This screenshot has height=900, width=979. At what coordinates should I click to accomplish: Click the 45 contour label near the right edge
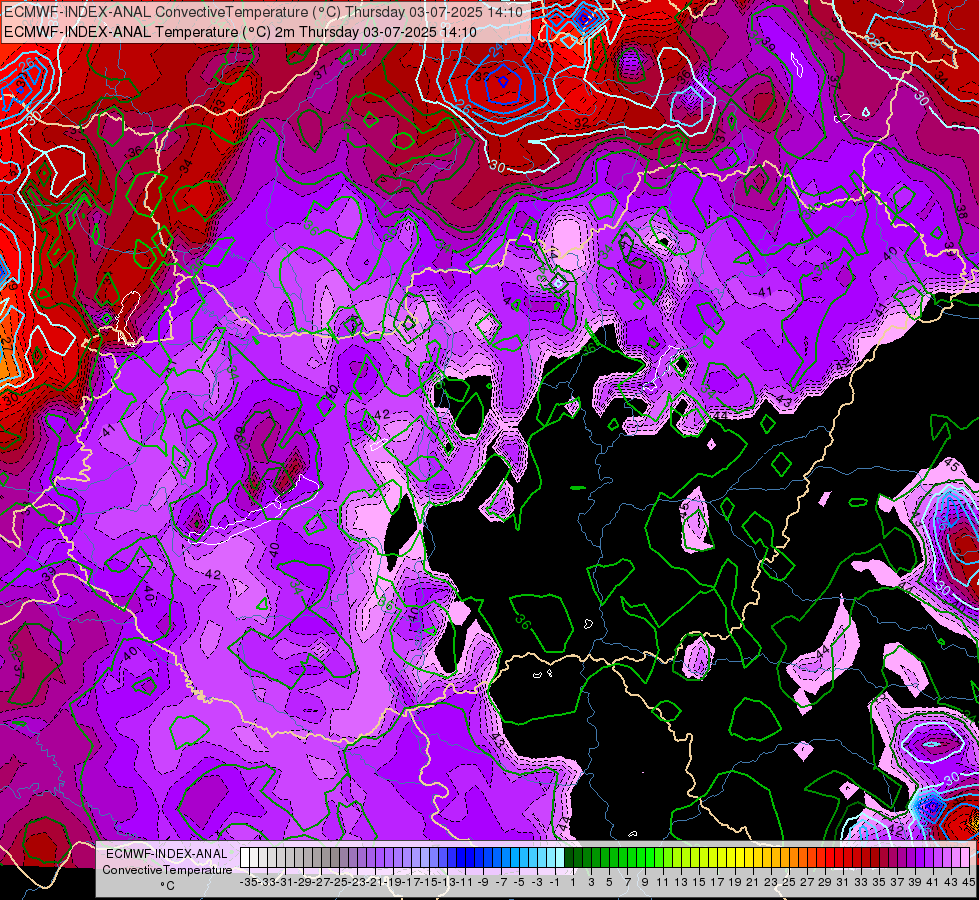pos(951,465)
